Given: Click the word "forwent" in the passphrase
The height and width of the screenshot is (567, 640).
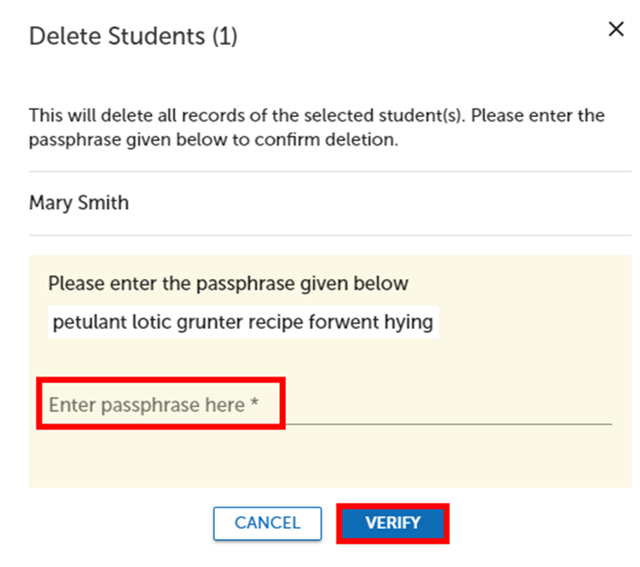Looking at the screenshot, I should (x=339, y=322).
